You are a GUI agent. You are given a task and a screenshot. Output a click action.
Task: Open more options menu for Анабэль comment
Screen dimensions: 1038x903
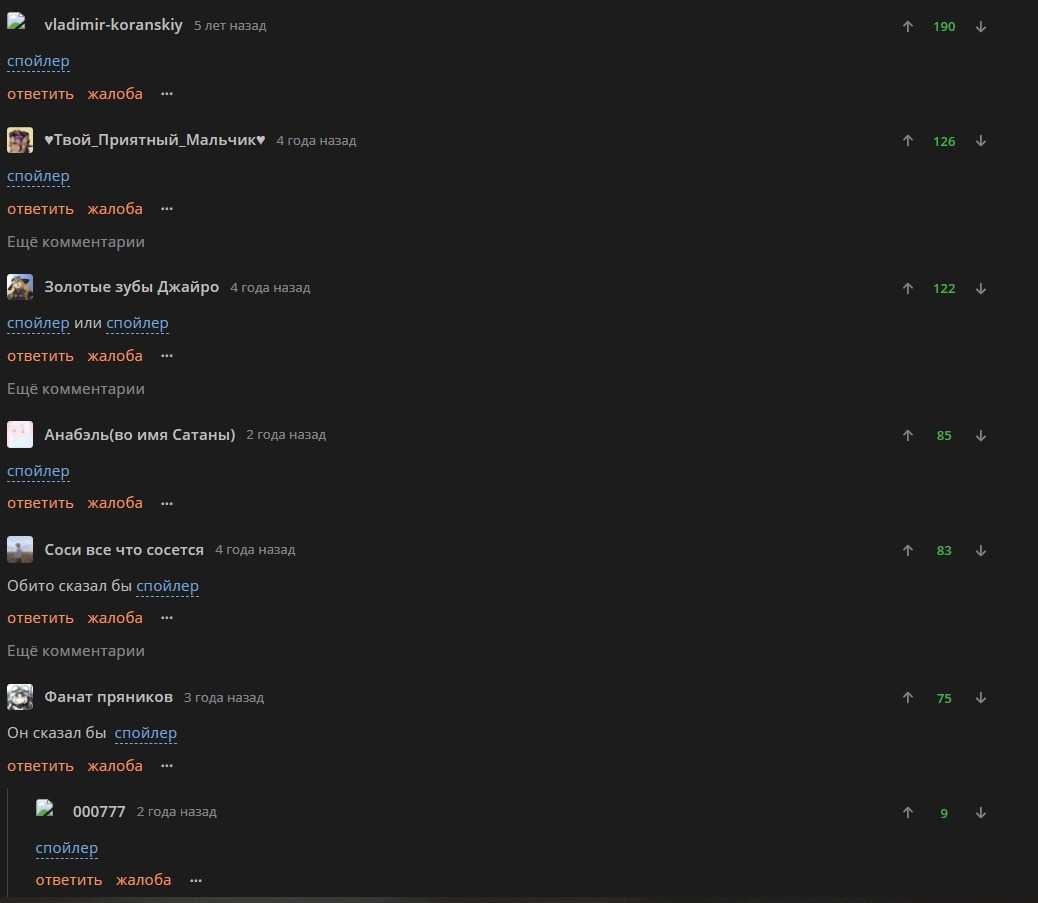point(167,504)
